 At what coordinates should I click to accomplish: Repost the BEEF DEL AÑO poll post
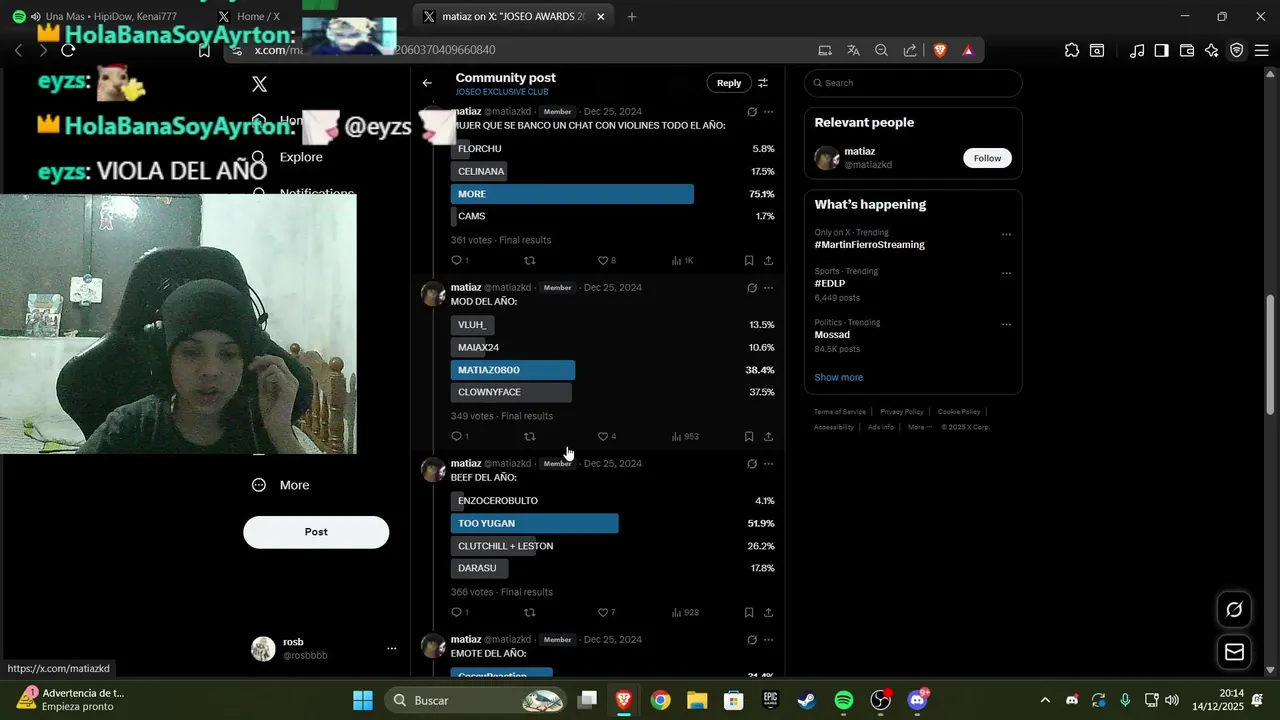(530, 613)
